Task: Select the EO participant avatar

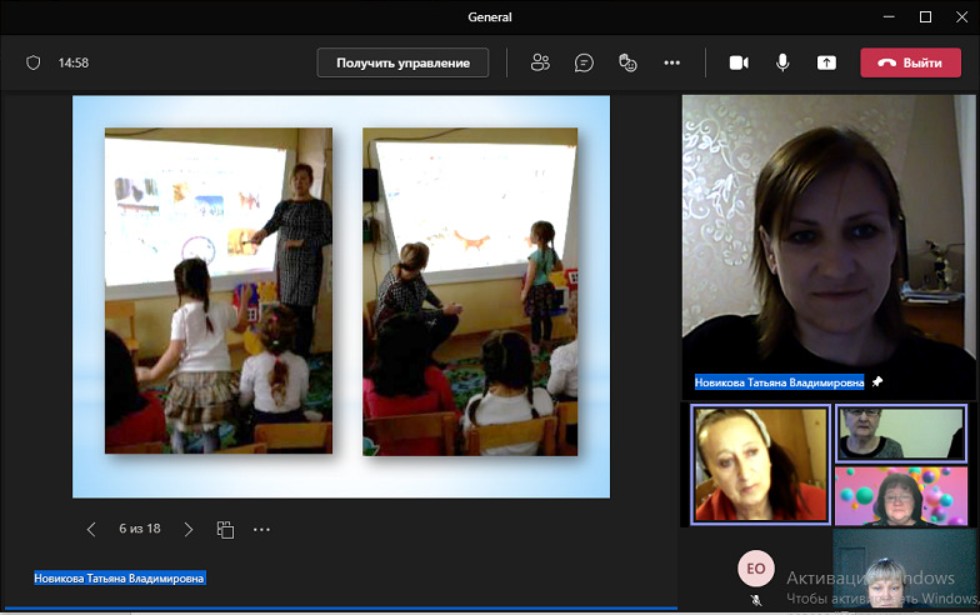Action: 756,569
